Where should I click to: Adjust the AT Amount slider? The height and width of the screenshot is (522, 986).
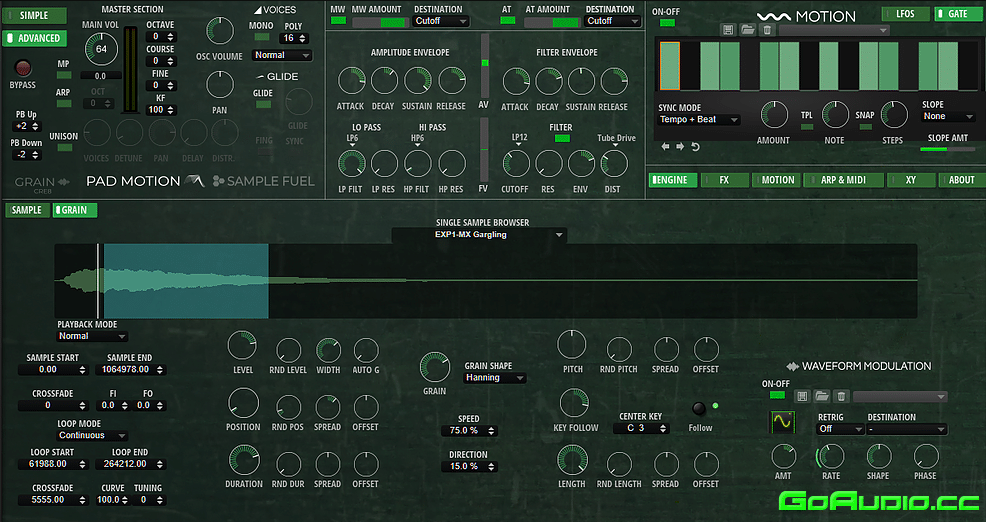pyautogui.click(x=551, y=22)
